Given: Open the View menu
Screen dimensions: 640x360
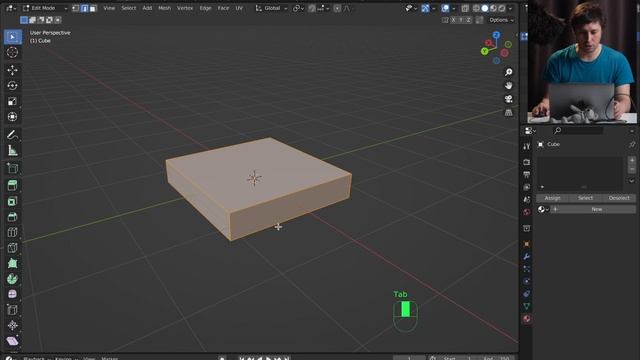Looking at the screenshot, I should (109, 8).
